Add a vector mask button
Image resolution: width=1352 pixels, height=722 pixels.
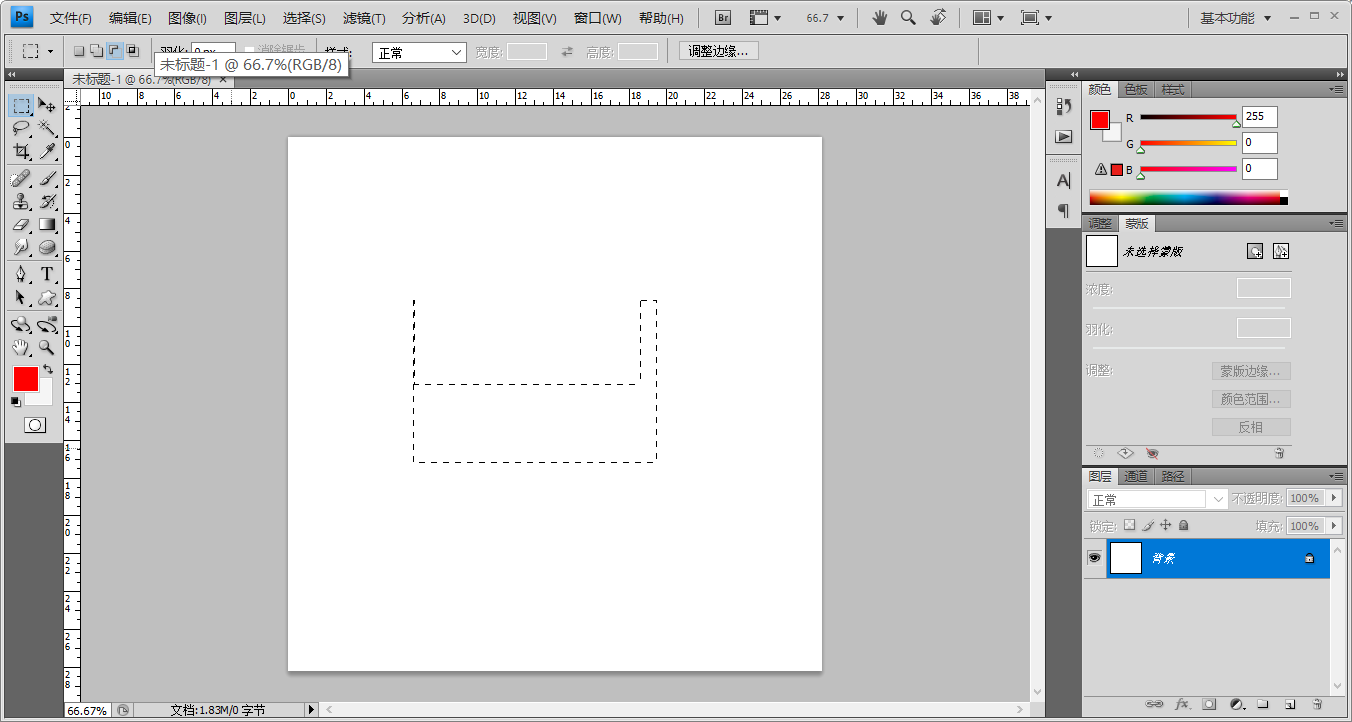[1281, 251]
